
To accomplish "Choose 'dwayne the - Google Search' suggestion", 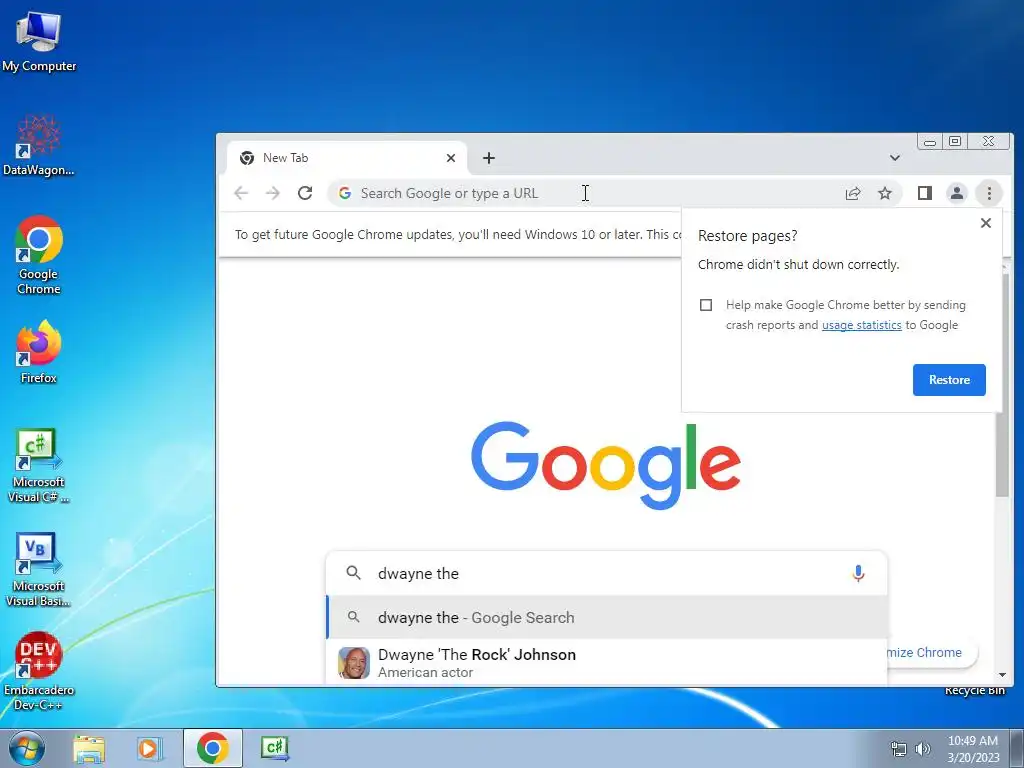I will pos(607,617).
